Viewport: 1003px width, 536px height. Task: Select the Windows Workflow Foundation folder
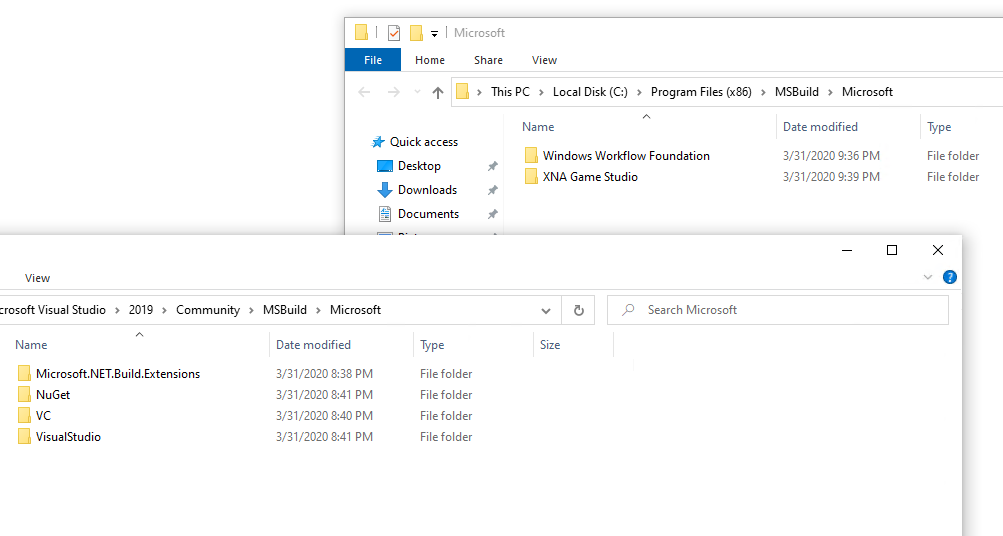pos(626,156)
